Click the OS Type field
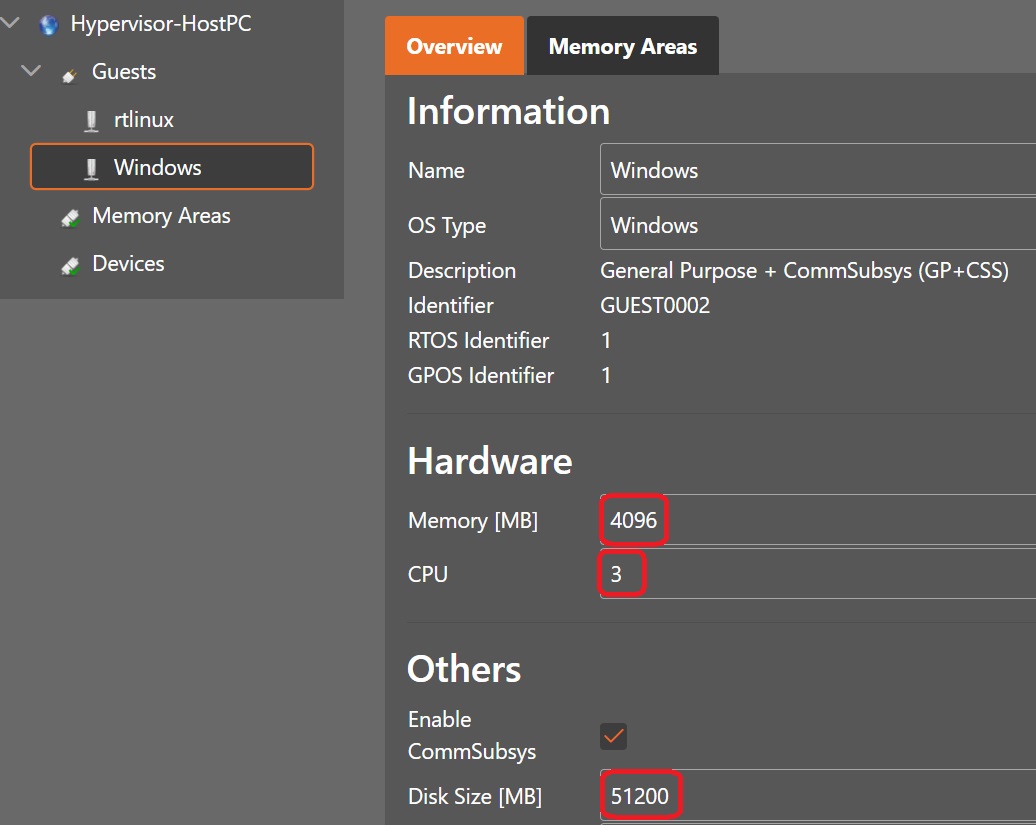Viewport: 1036px width, 825px height. pyautogui.click(x=816, y=225)
